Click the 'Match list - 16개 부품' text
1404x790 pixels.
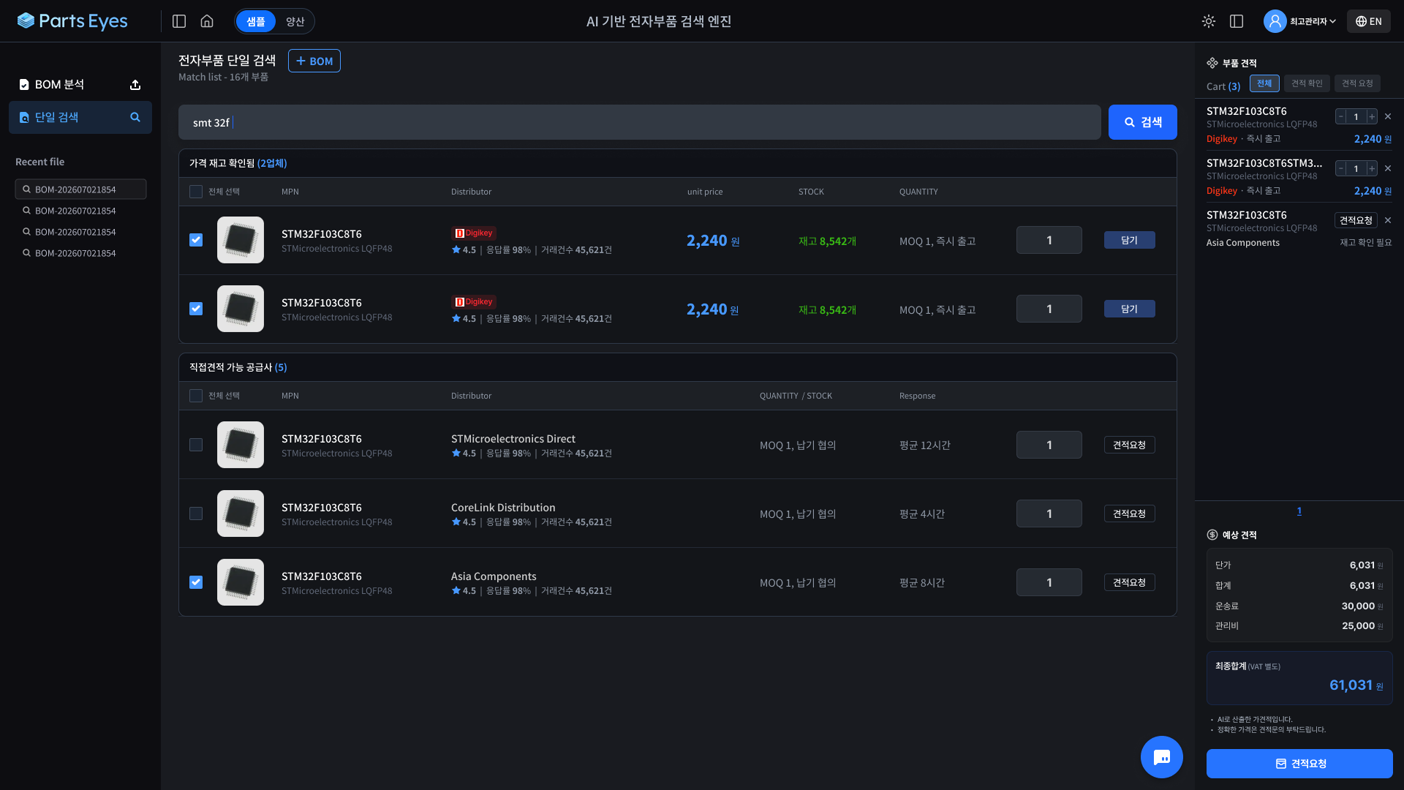pyautogui.click(x=223, y=77)
